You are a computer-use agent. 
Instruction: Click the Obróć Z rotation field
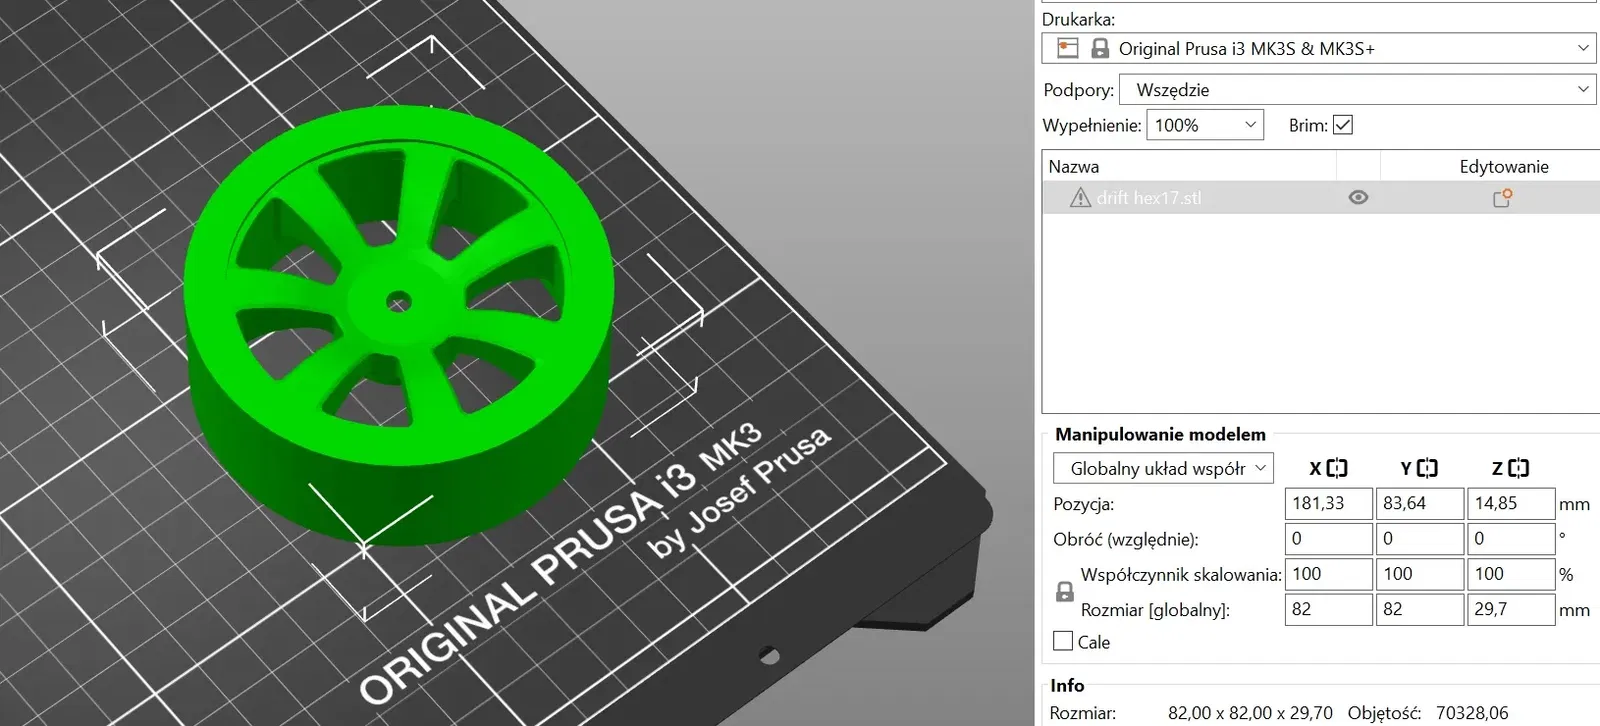1511,538
